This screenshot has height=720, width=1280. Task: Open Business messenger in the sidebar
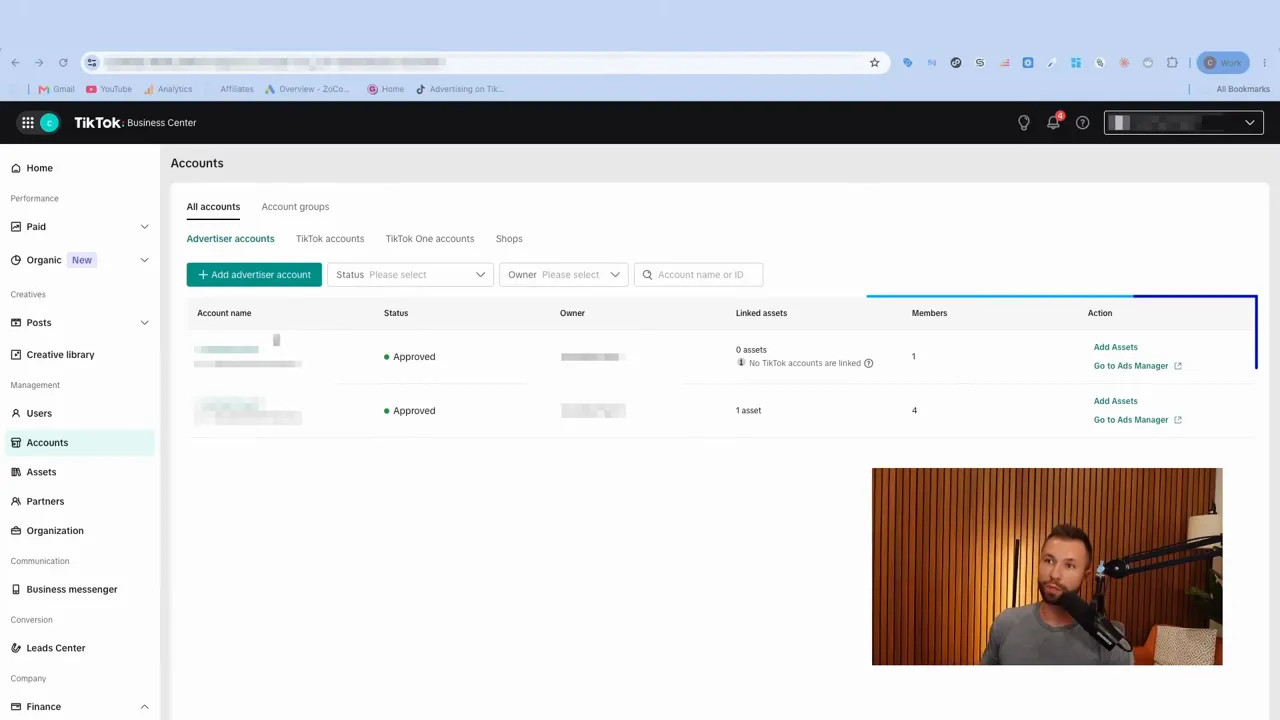click(x=80, y=589)
